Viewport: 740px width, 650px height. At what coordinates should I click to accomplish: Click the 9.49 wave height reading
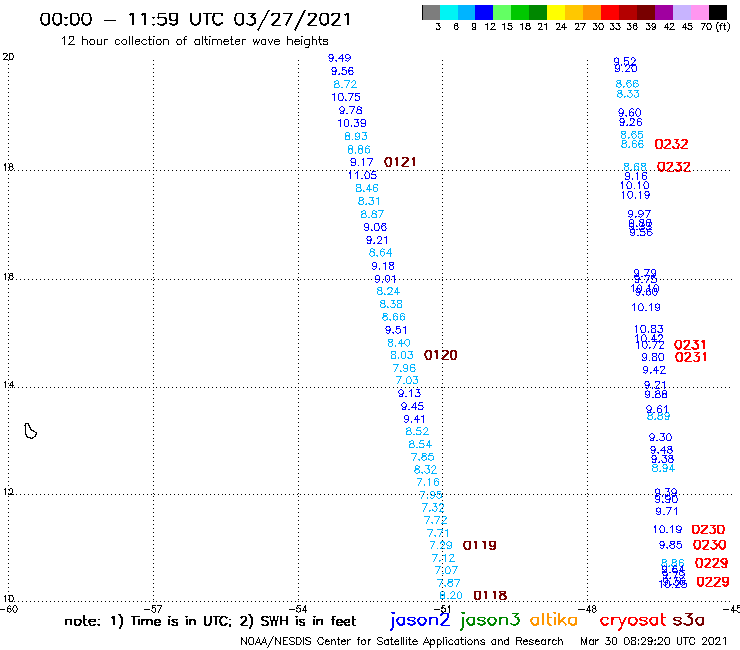pos(339,58)
